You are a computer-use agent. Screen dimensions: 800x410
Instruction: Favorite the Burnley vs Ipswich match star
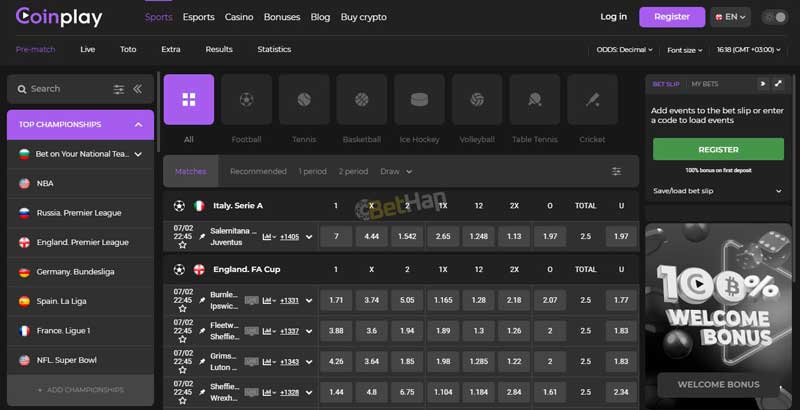(x=183, y=309)
